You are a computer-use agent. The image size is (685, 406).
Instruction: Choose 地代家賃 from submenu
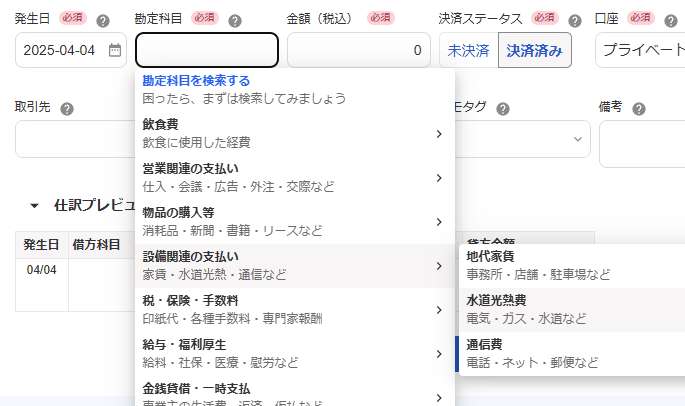pyautogui.click(x=571, y=265)
